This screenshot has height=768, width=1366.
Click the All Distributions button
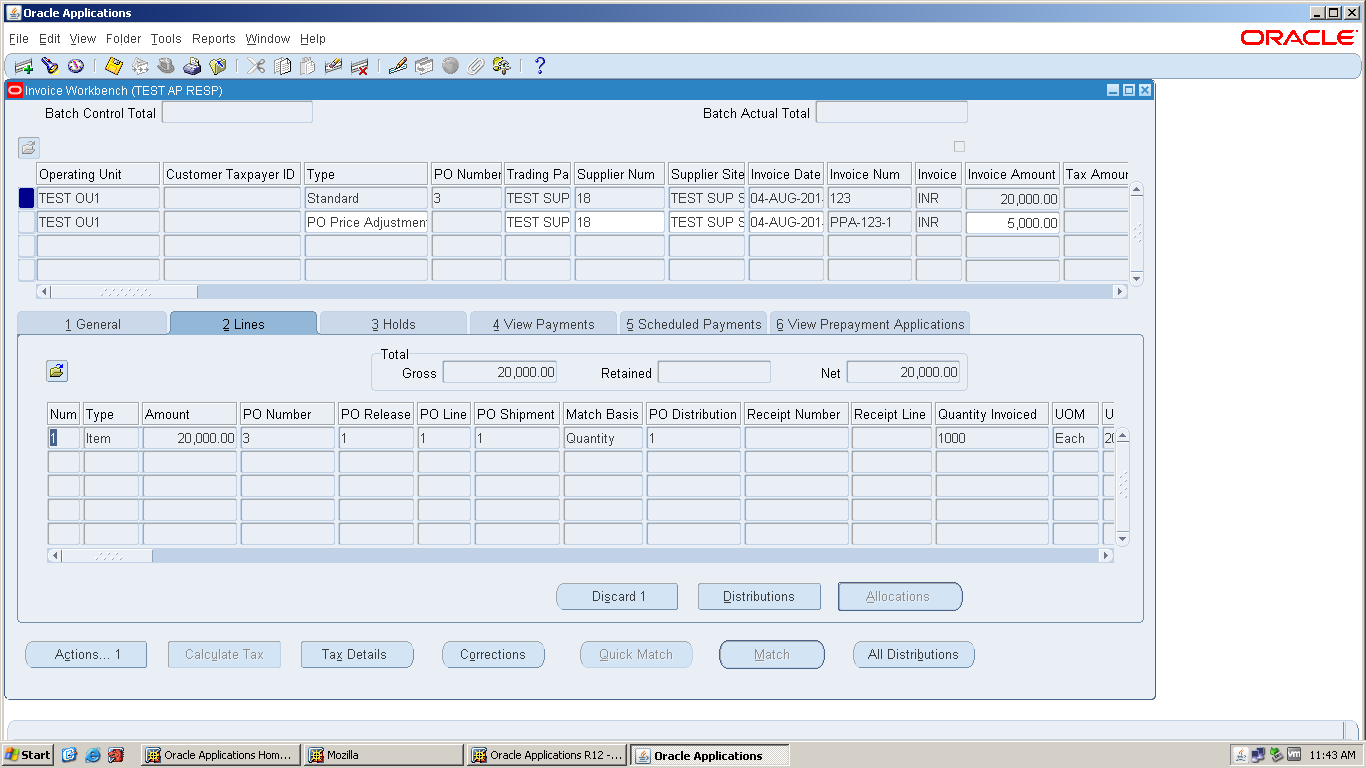913,654
